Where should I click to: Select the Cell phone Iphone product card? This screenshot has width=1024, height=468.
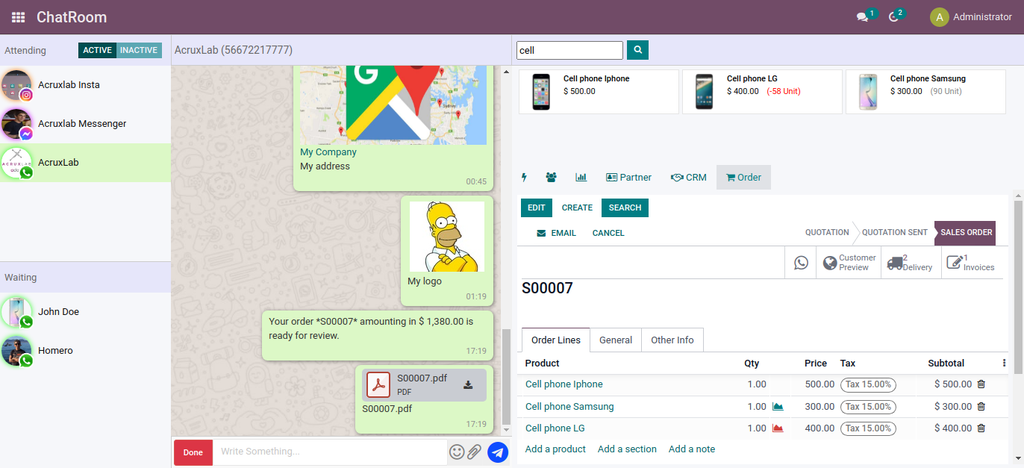(x=599, y=91)
